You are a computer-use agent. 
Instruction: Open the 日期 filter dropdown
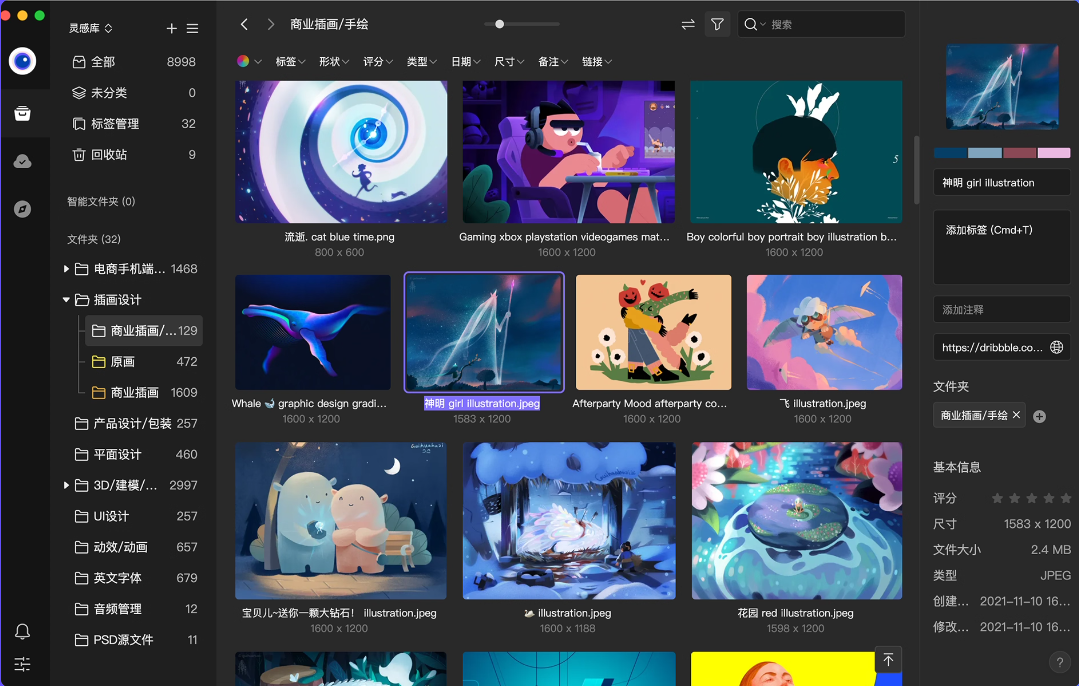[465, 61]
